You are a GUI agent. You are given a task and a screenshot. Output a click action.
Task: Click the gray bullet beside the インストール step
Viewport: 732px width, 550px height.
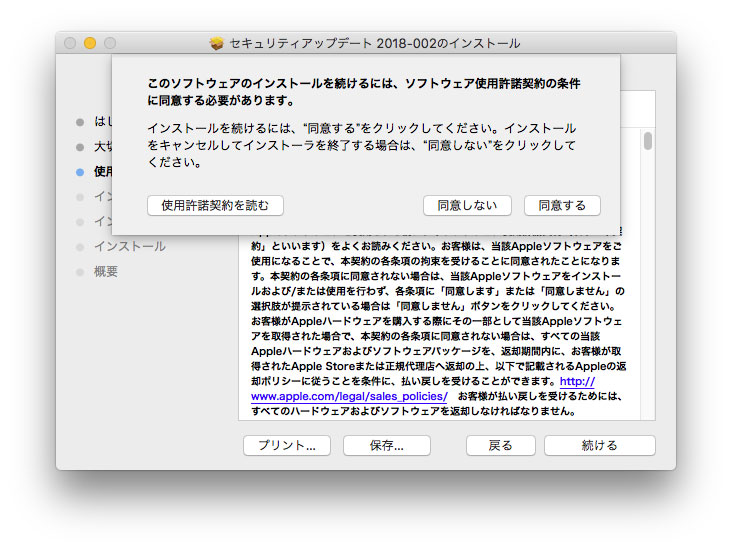[80, 247]
